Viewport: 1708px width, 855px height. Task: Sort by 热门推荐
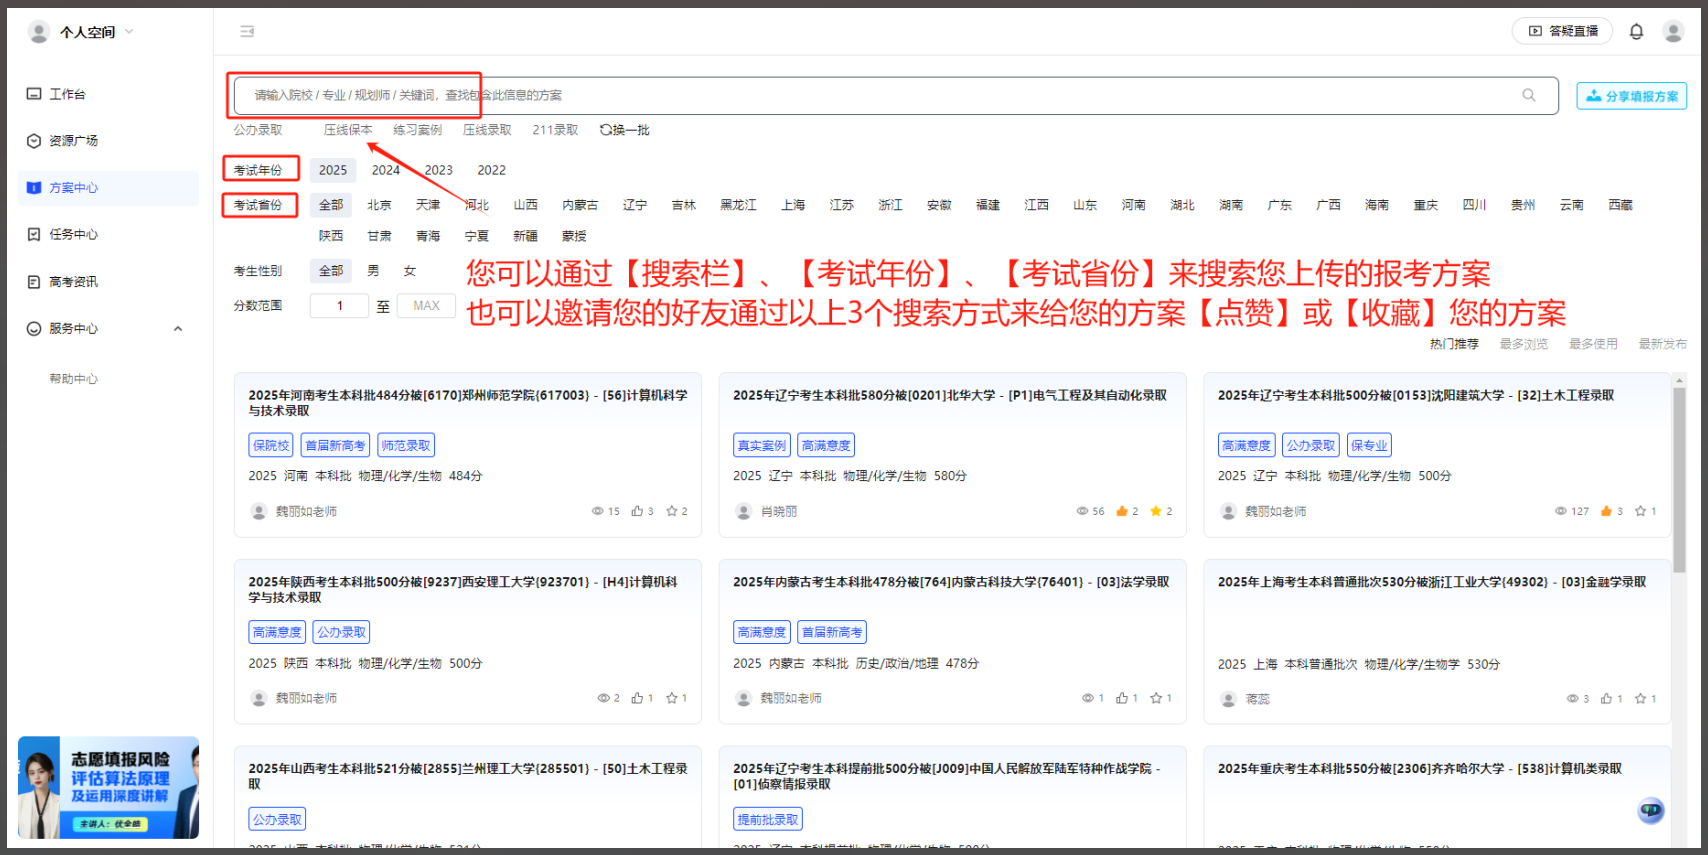1454,344
